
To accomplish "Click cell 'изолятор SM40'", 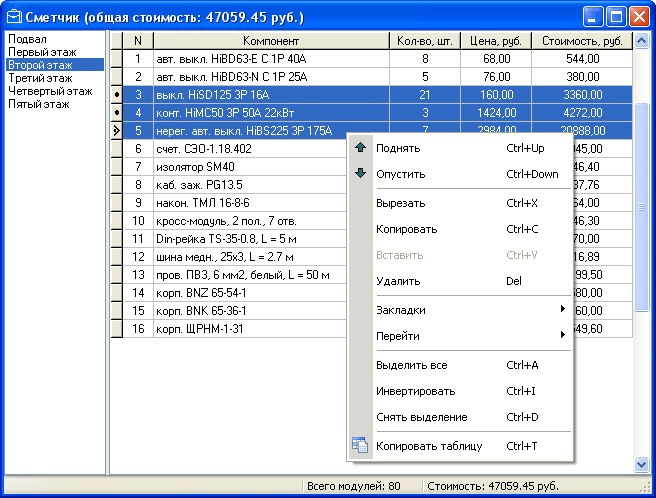I will 250,167.
